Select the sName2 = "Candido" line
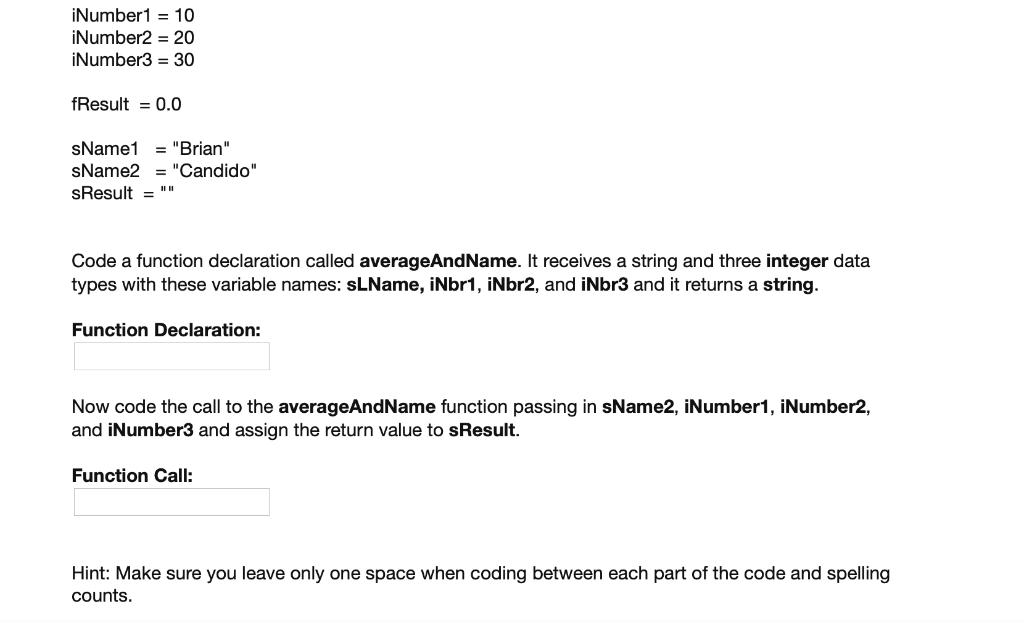Viewport: 1024px width, 622px height. click(x=163, y=170)
